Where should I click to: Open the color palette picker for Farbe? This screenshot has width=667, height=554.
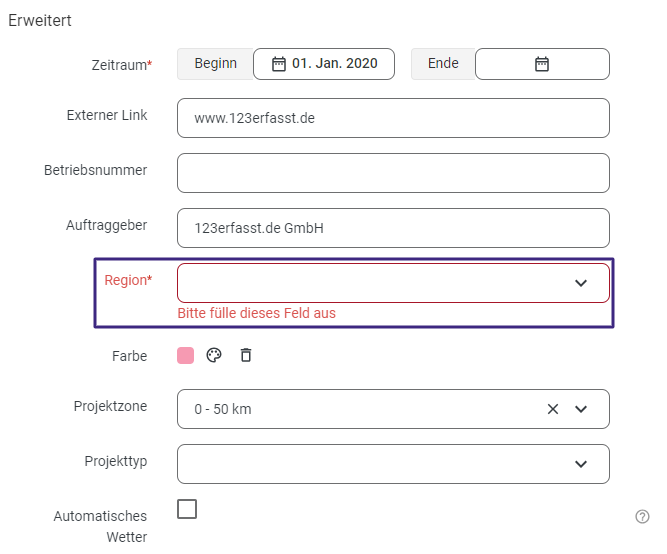tap(213, 356)
